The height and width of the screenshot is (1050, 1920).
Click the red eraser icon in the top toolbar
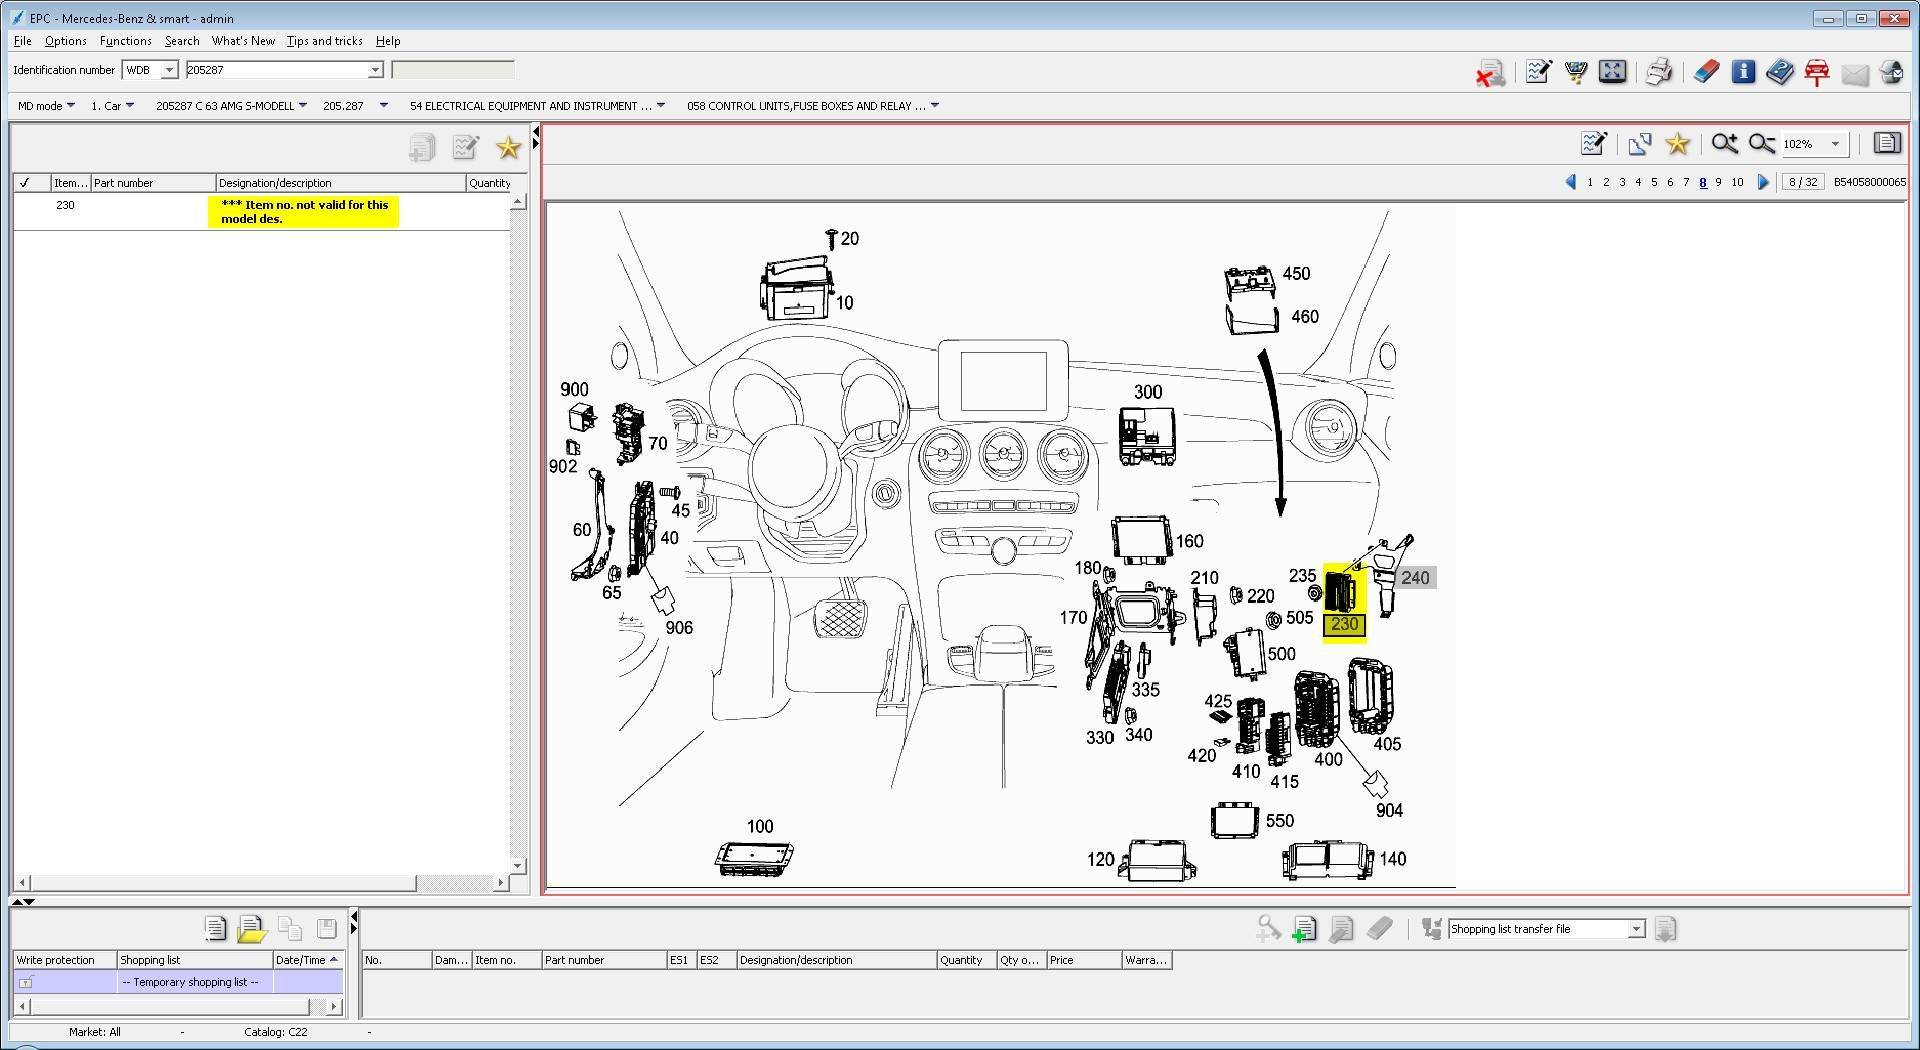(1706, 72)
